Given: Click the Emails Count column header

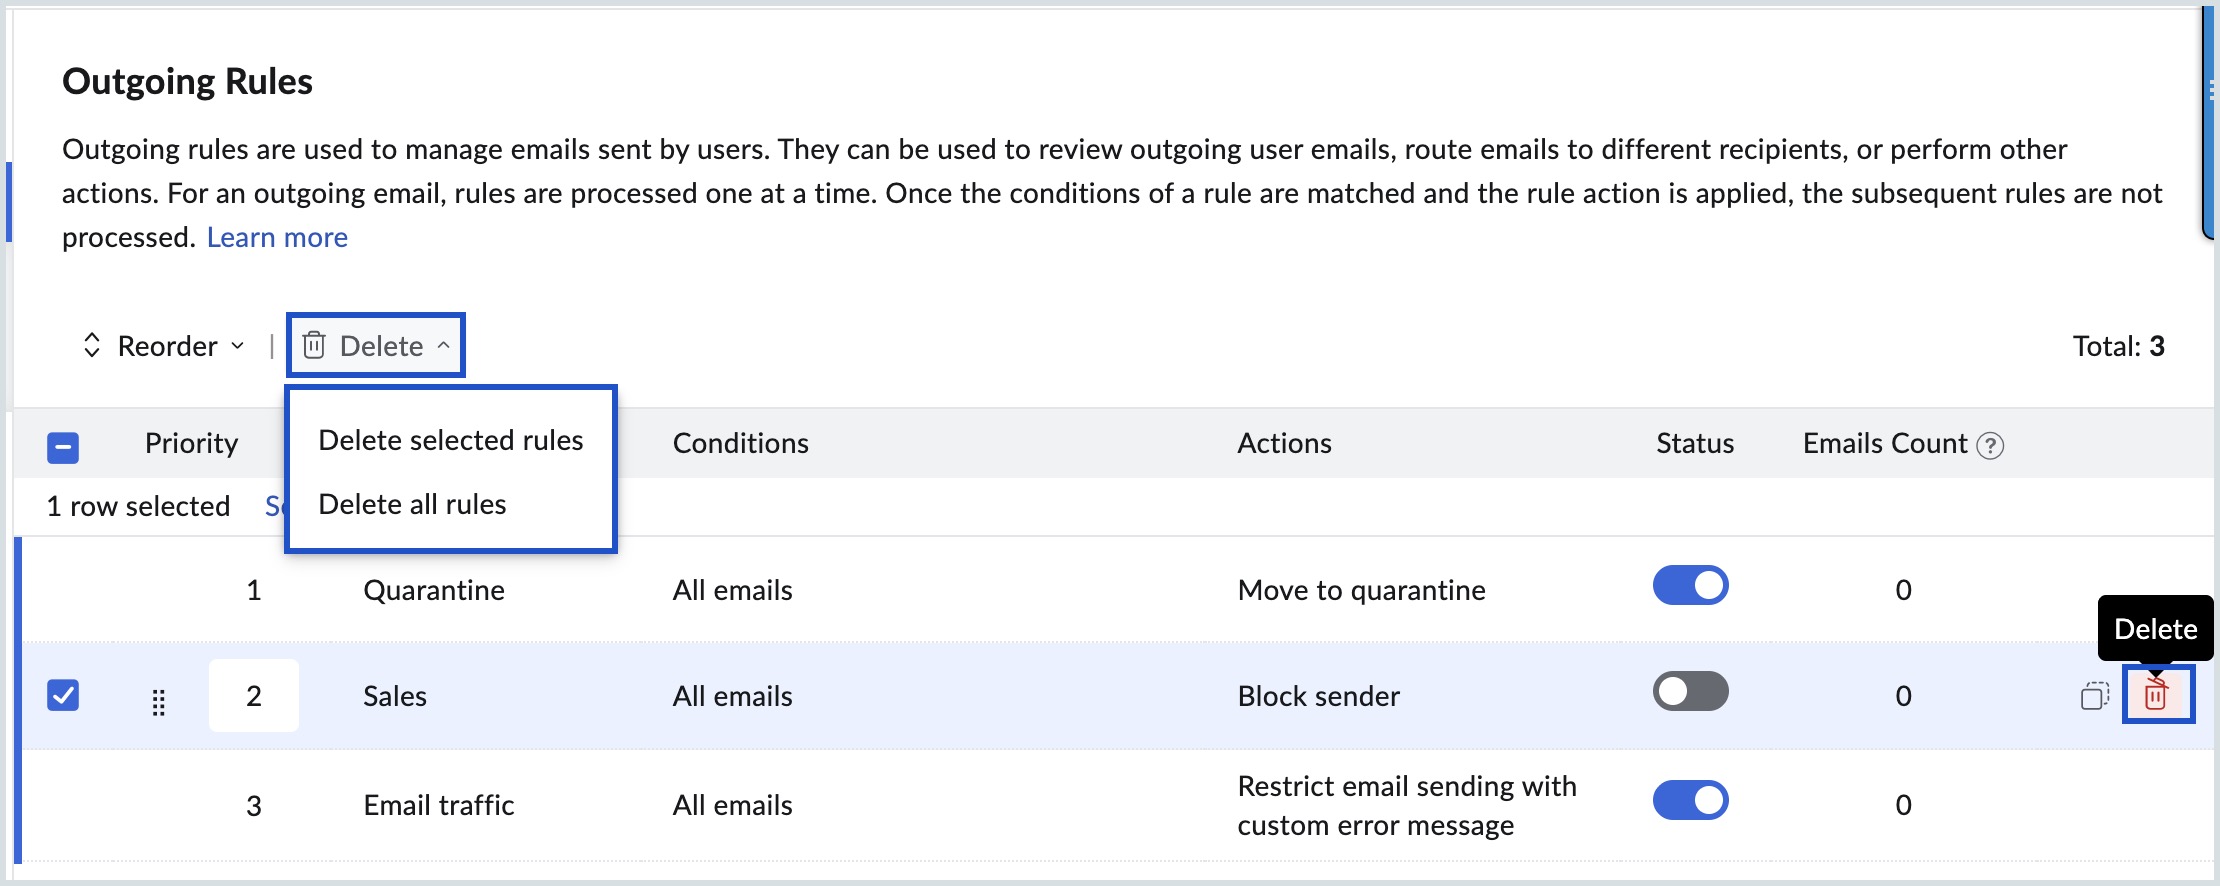Looking at the screenshot, I should [x=1885, y=443].
